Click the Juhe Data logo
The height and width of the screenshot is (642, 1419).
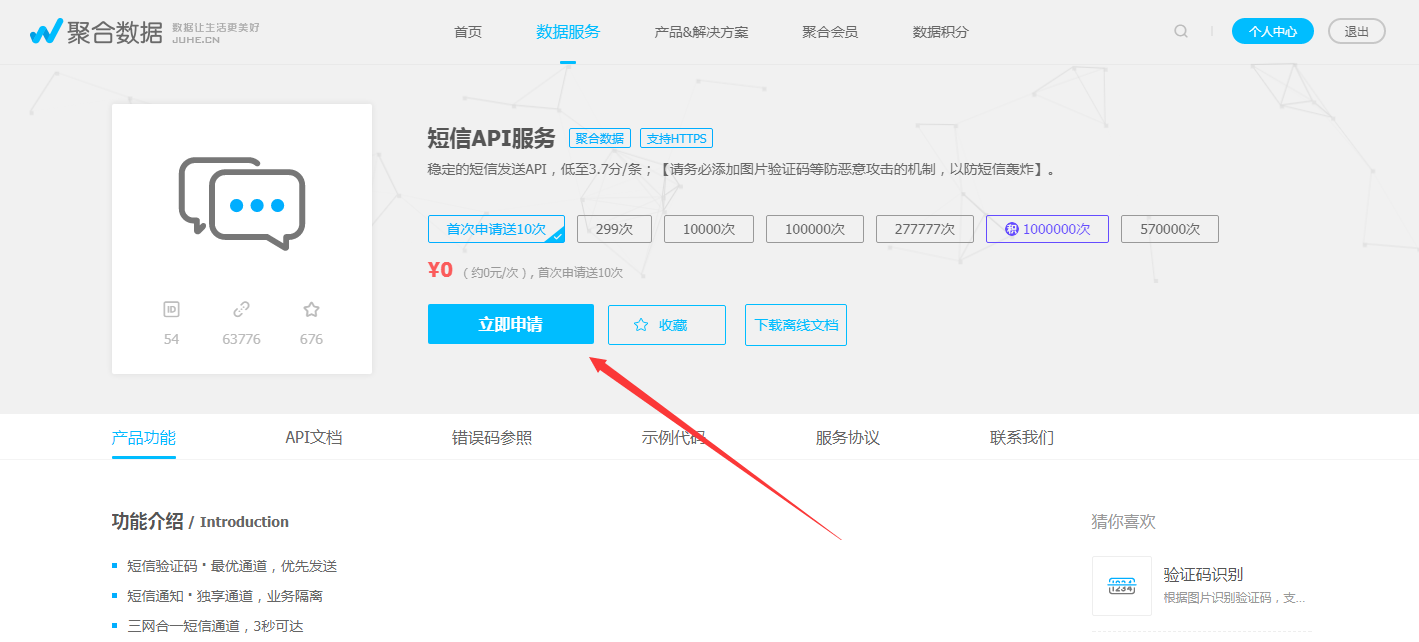pos(96,32)
